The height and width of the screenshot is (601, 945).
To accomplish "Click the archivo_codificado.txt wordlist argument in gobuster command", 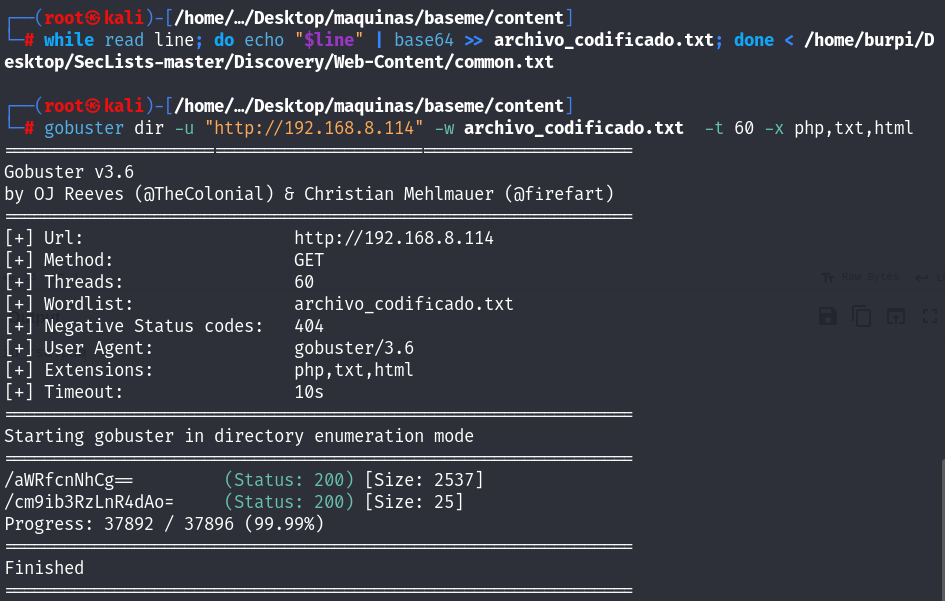I will click(574, 128).
